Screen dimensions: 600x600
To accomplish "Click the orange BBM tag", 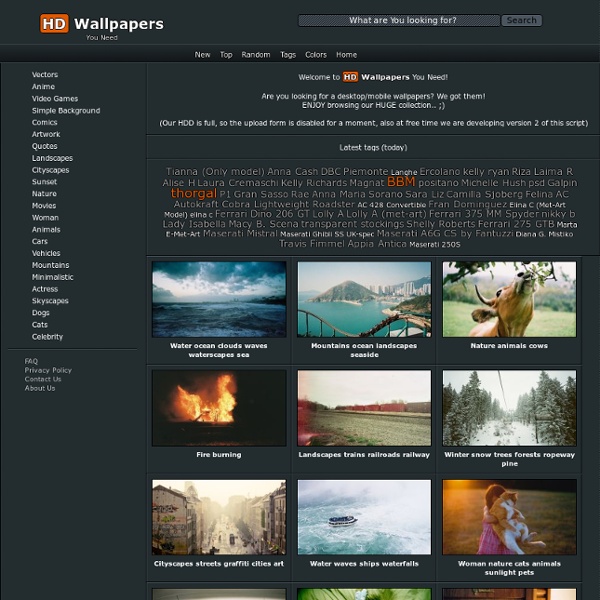I will [x=401, y=182].
